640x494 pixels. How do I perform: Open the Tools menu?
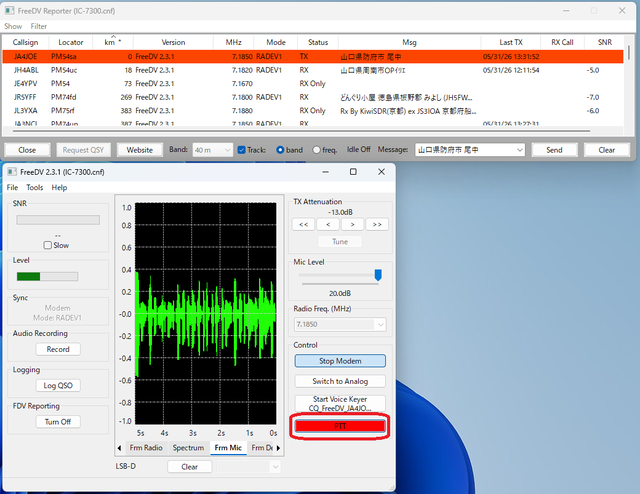[x=35, y=187]
